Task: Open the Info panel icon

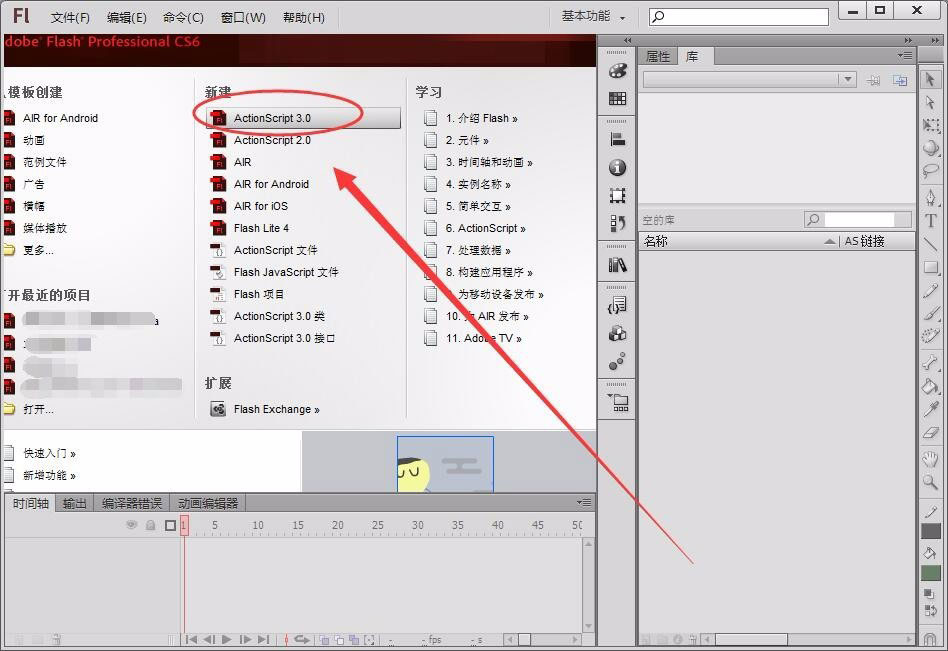Action: (617, 167)
